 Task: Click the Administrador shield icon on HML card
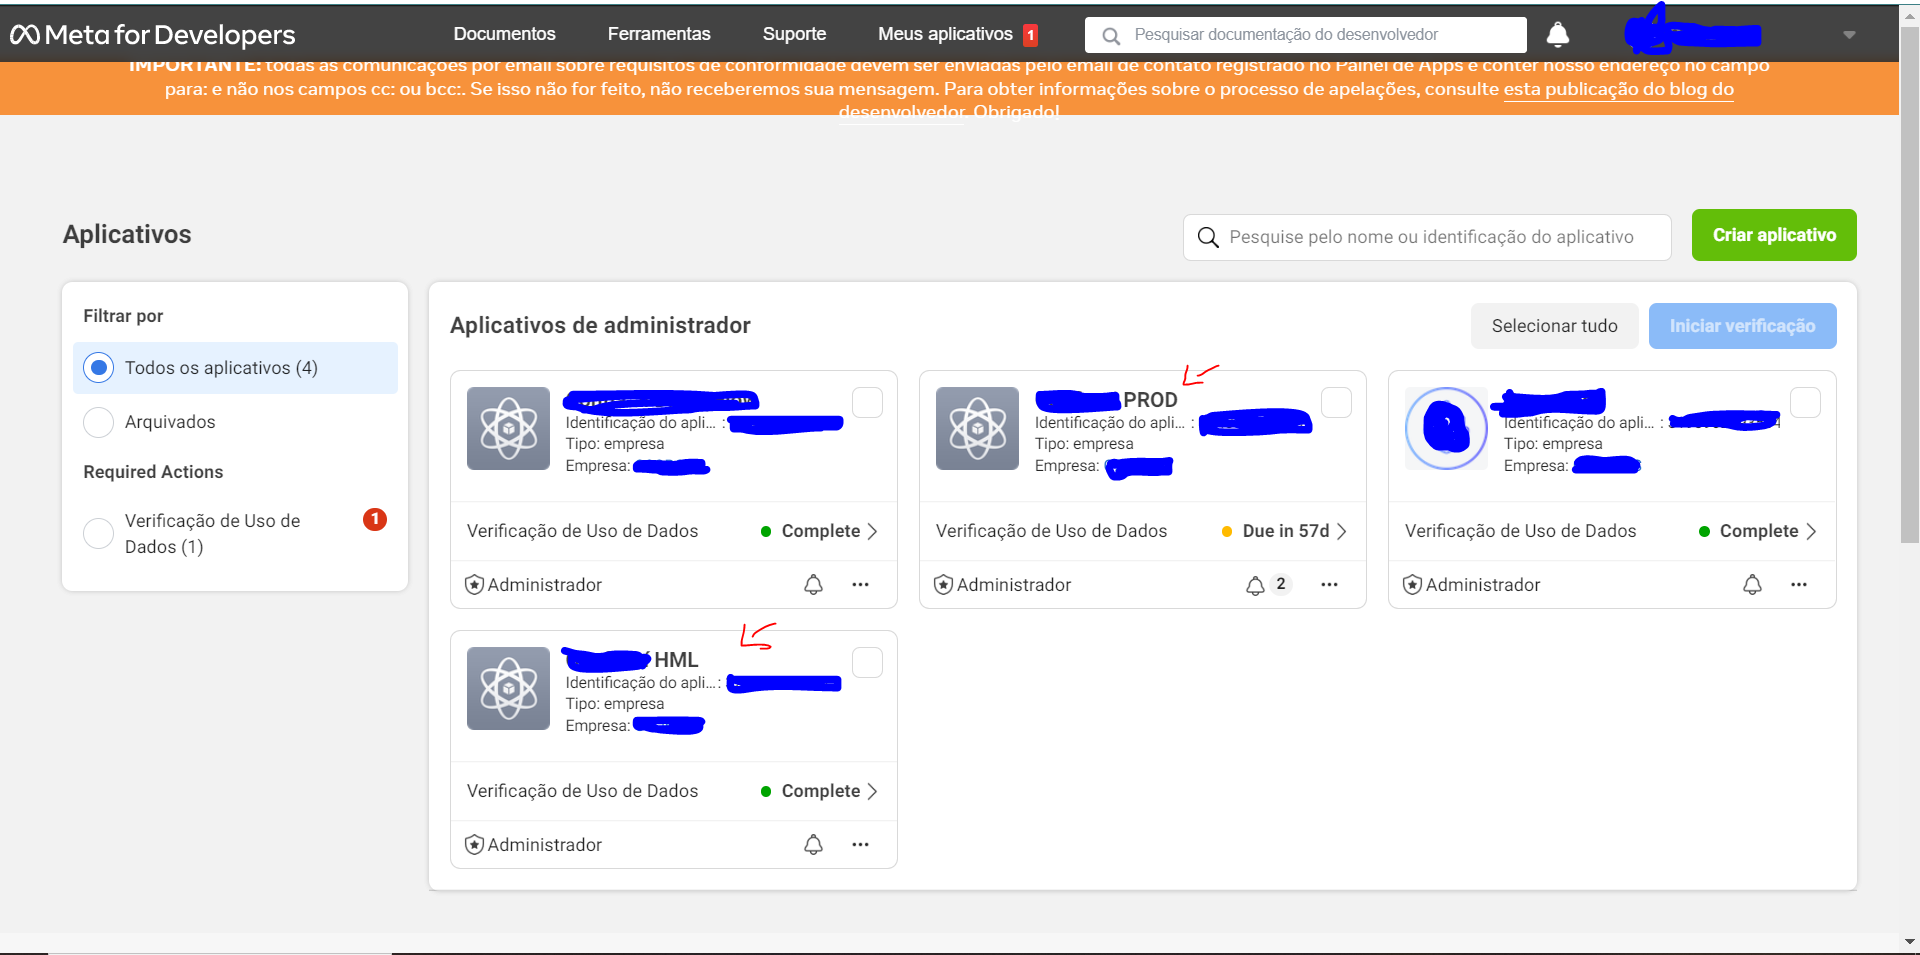(x=474, y=845)
